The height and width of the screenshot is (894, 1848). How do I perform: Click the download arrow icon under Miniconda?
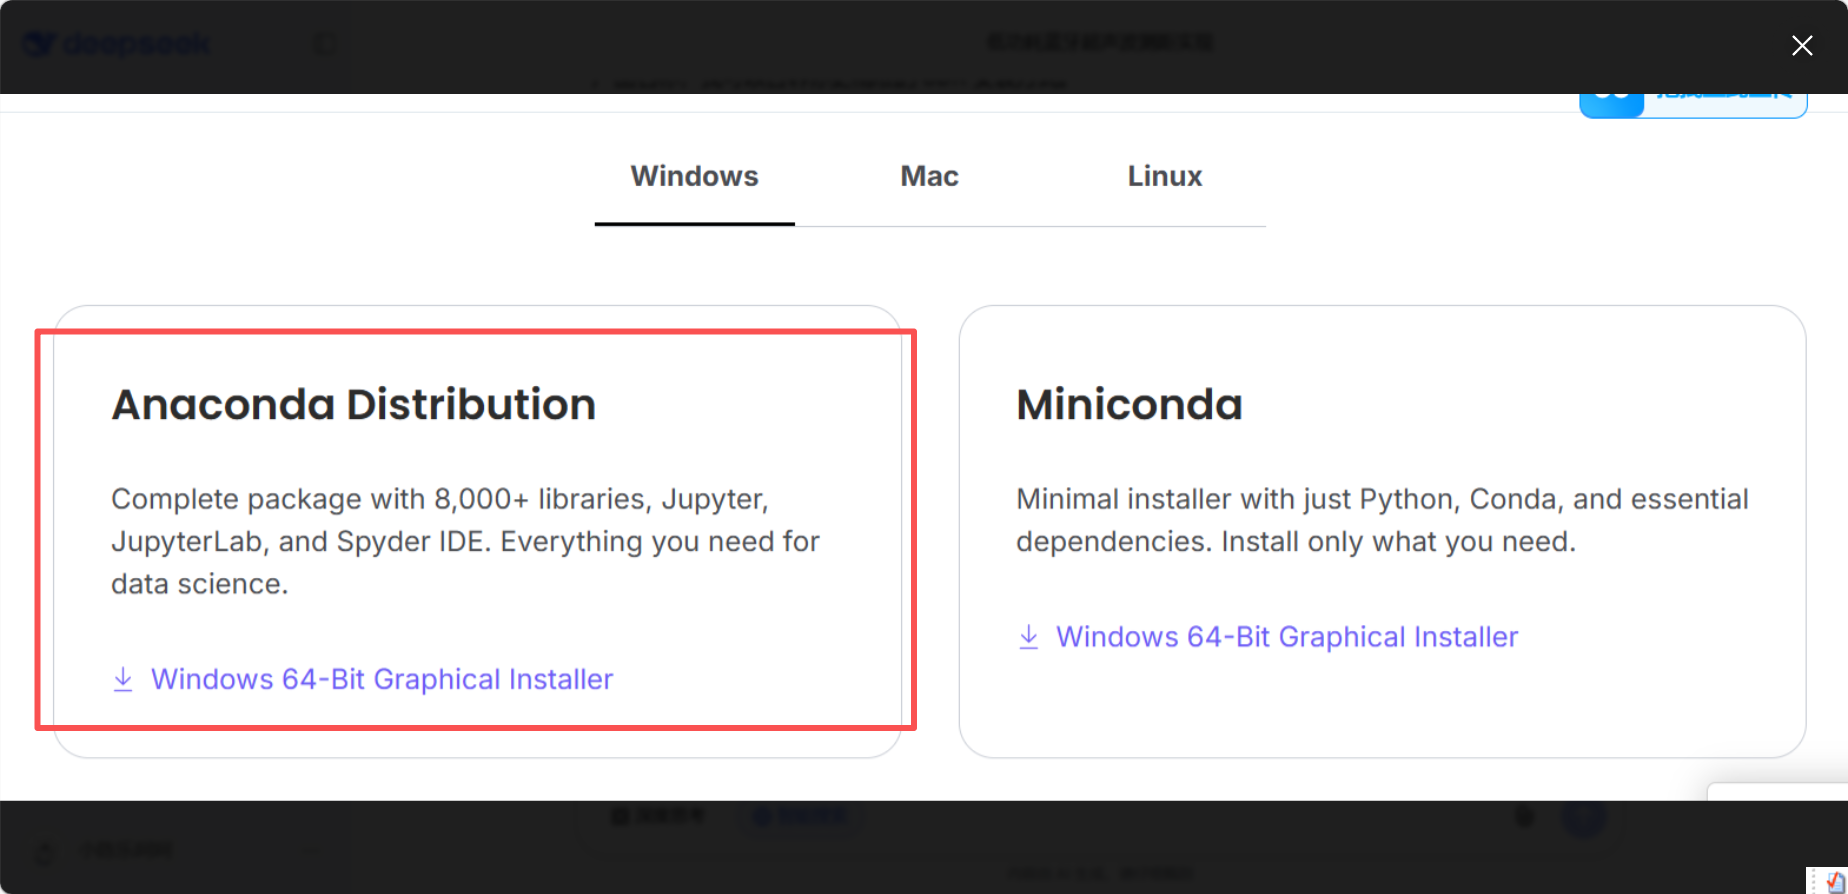(1028, 637)
